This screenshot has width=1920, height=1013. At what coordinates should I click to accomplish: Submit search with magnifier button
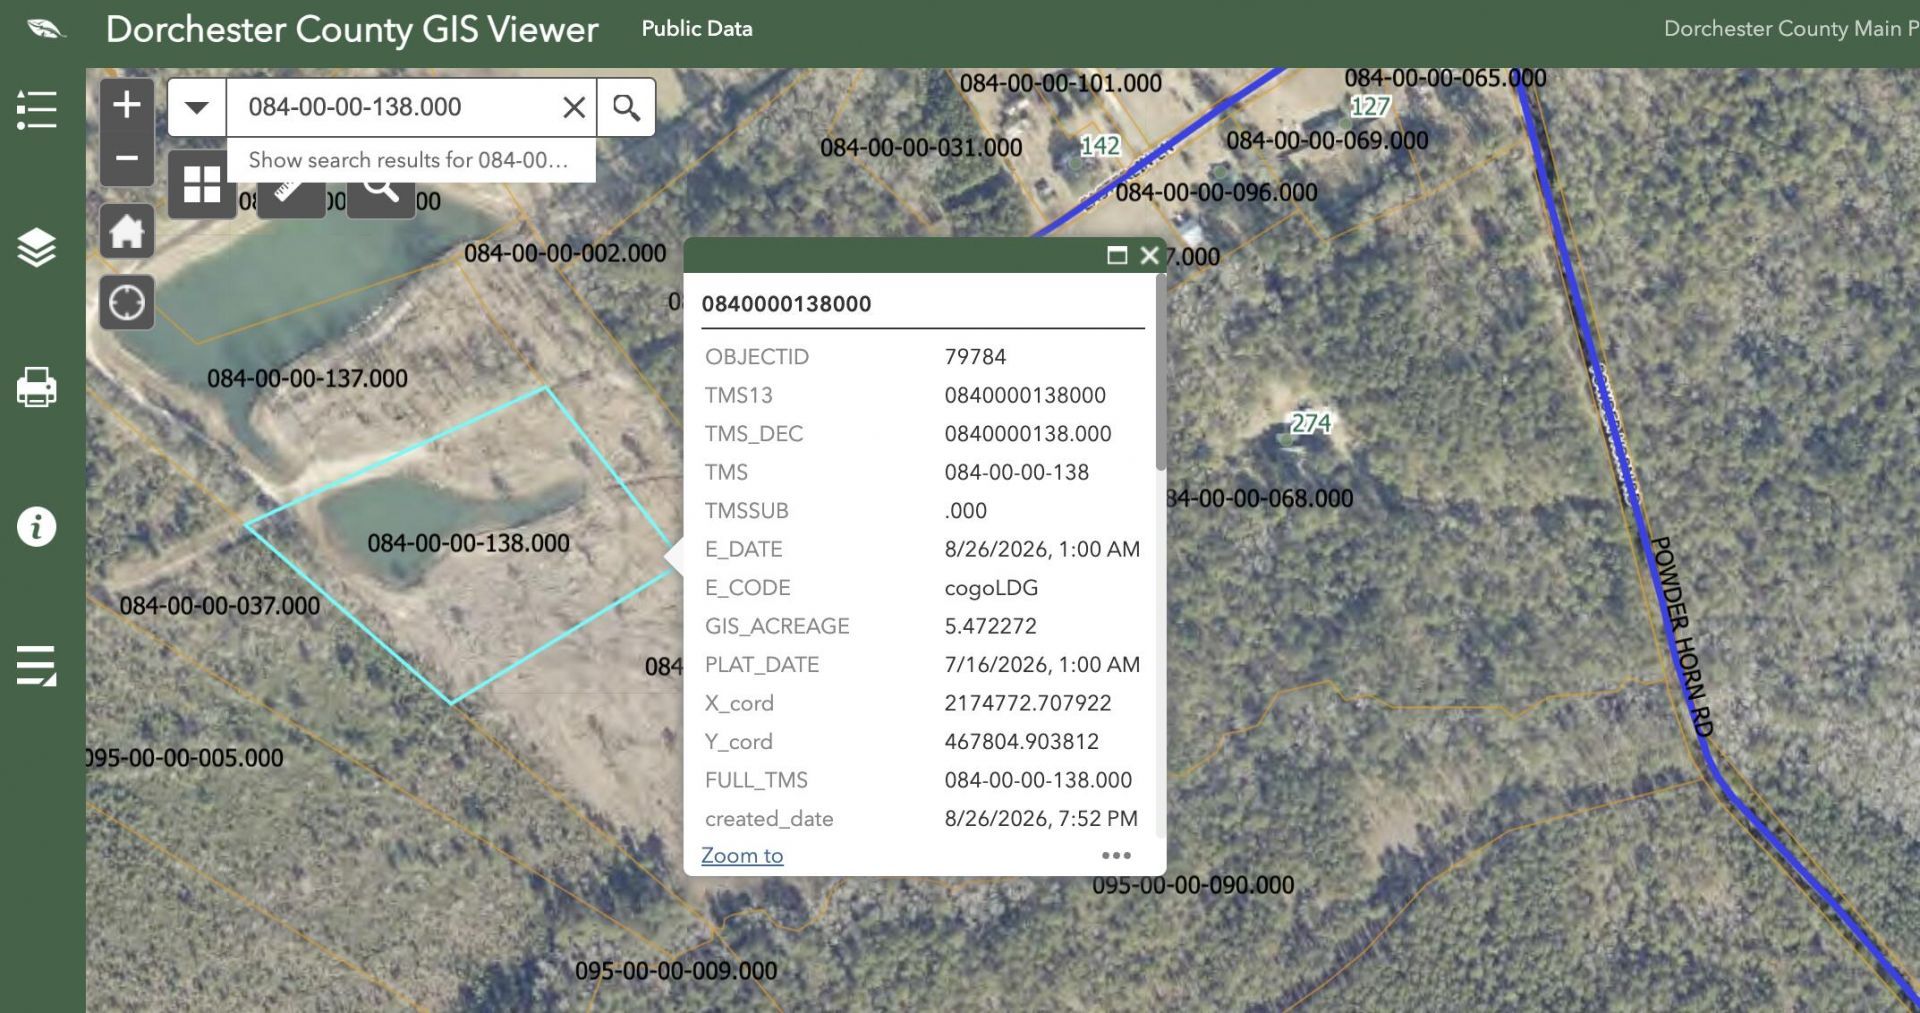(x=626, y=107)
